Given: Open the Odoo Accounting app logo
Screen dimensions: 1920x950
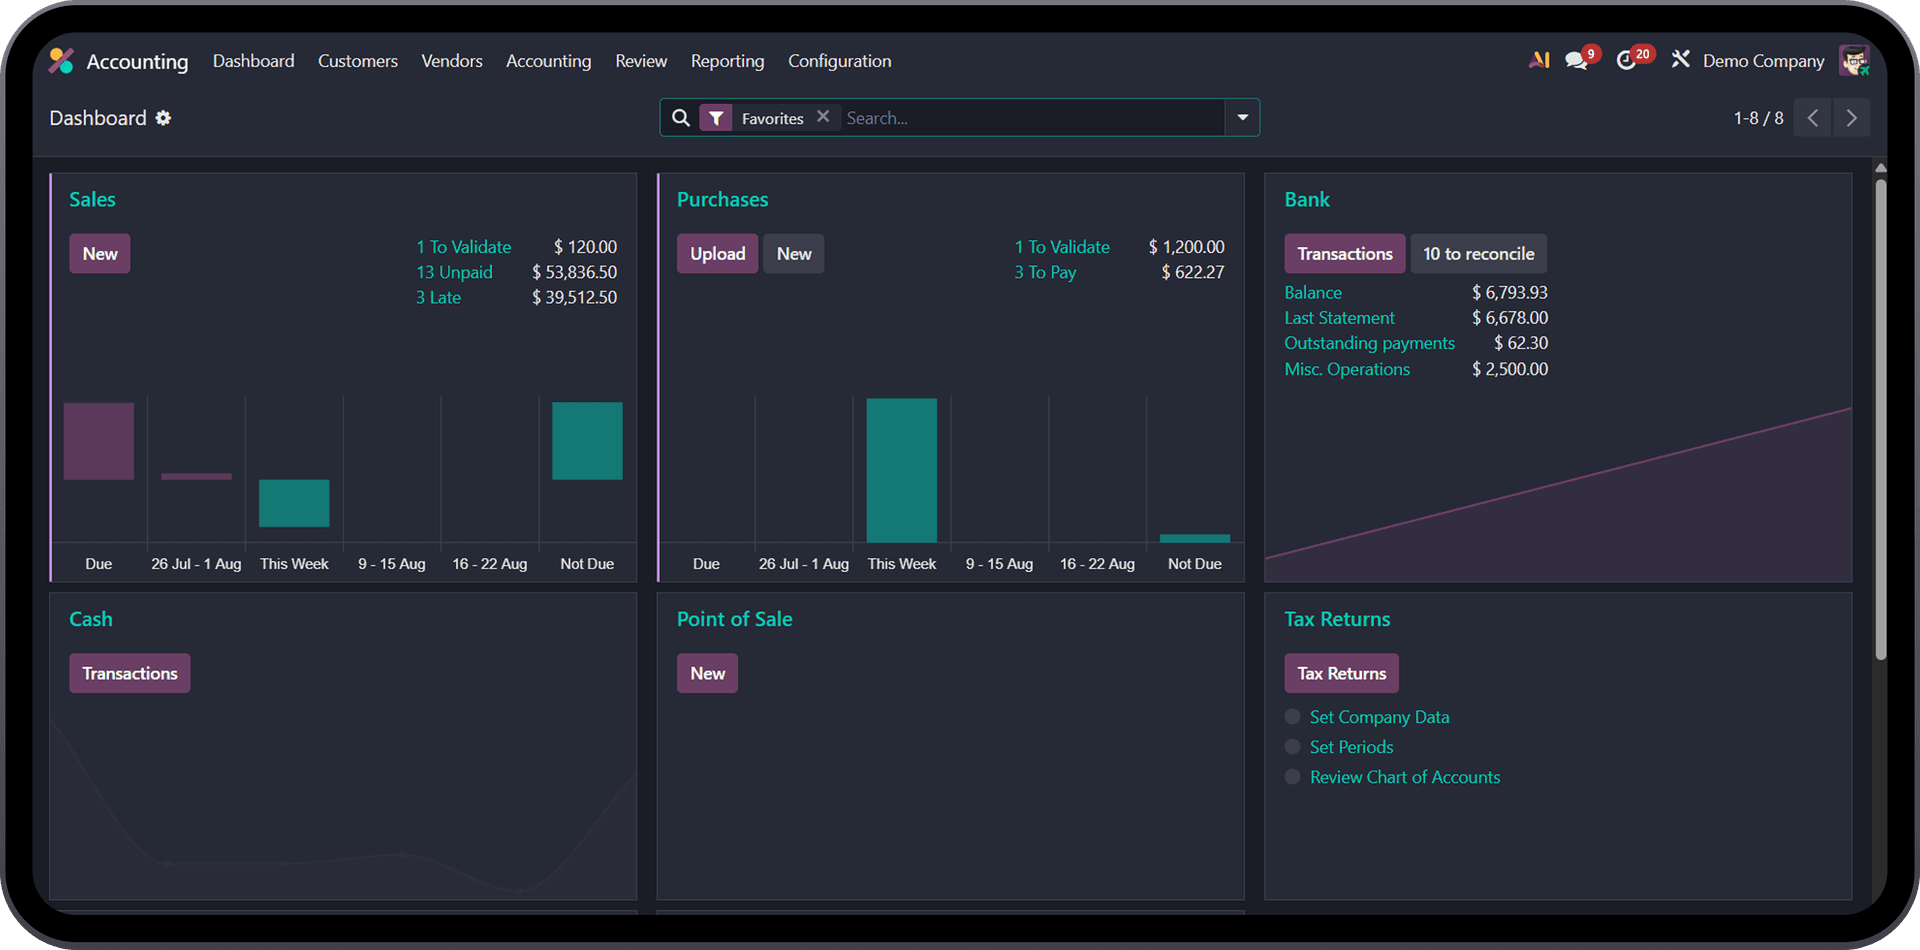Looking at the screenshot, I should (61, 61).
